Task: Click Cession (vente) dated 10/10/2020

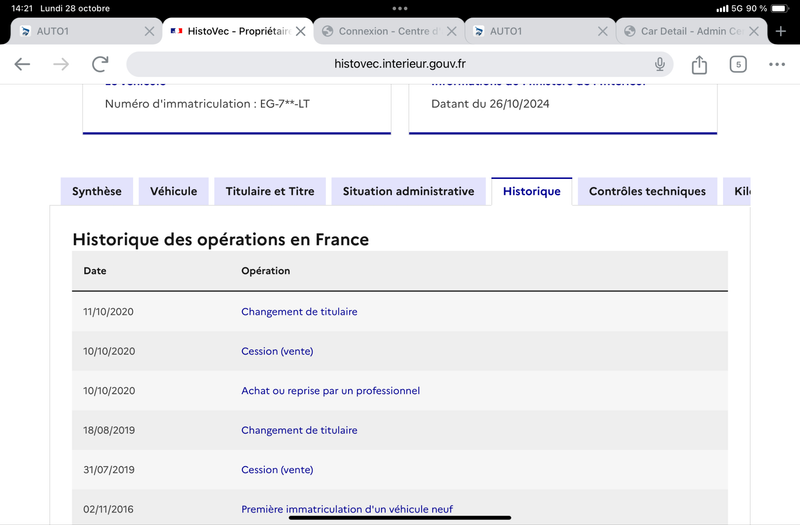Action: pos(277,351)
